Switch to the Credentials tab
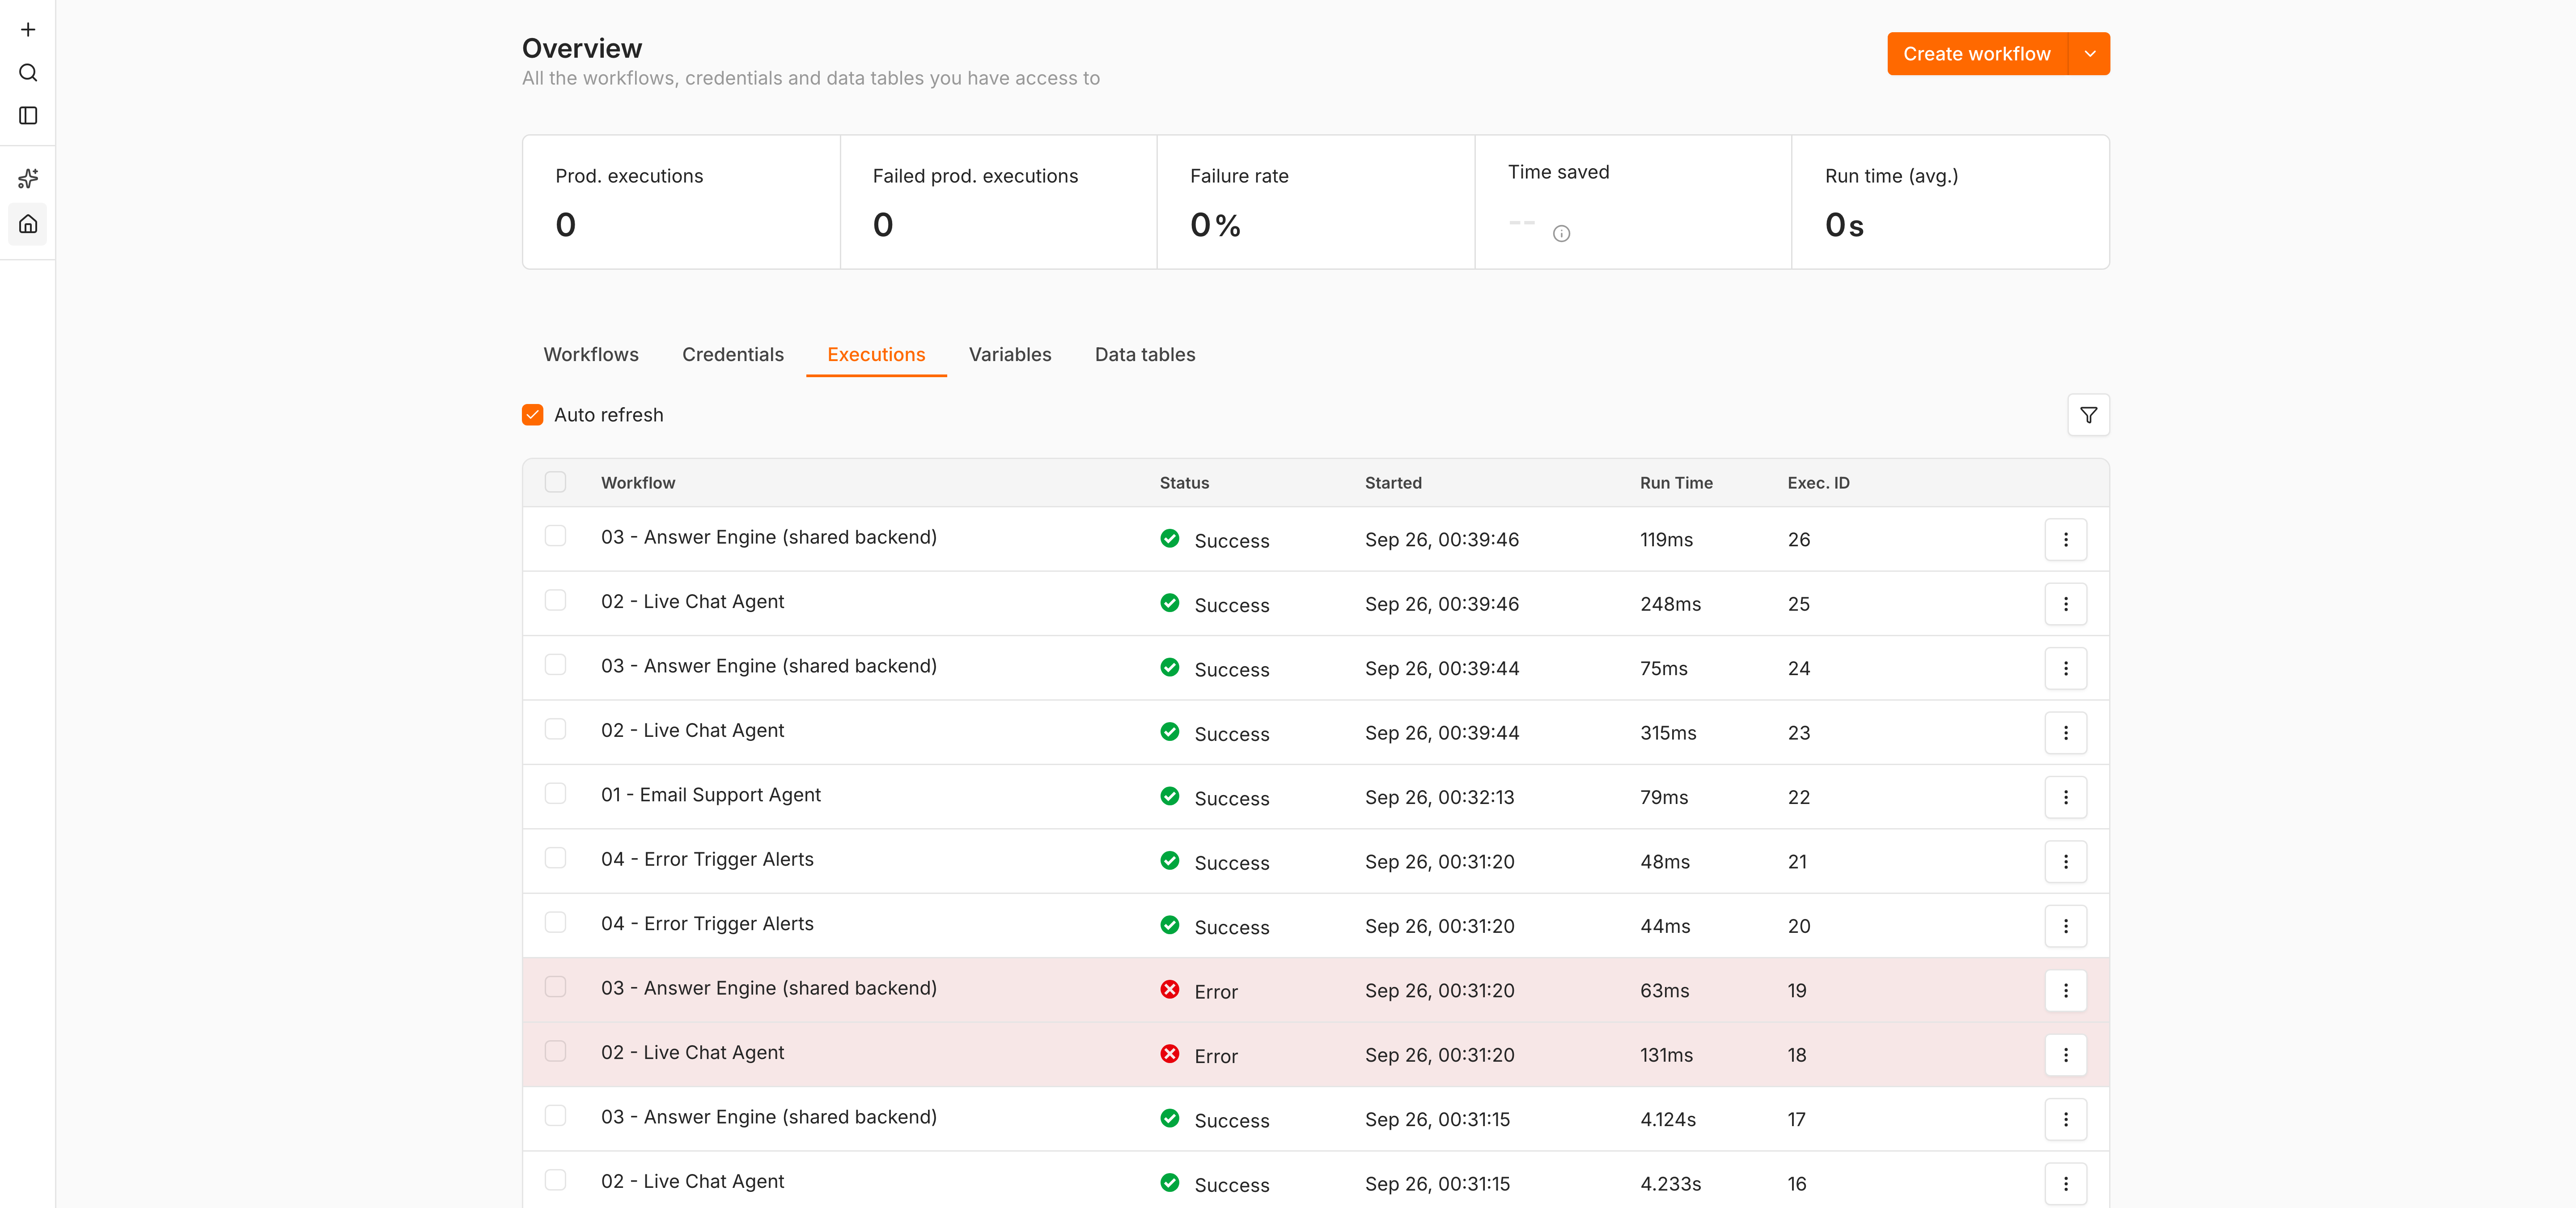The height and width of the screenshot is (1208, 2576). [732, 355]
